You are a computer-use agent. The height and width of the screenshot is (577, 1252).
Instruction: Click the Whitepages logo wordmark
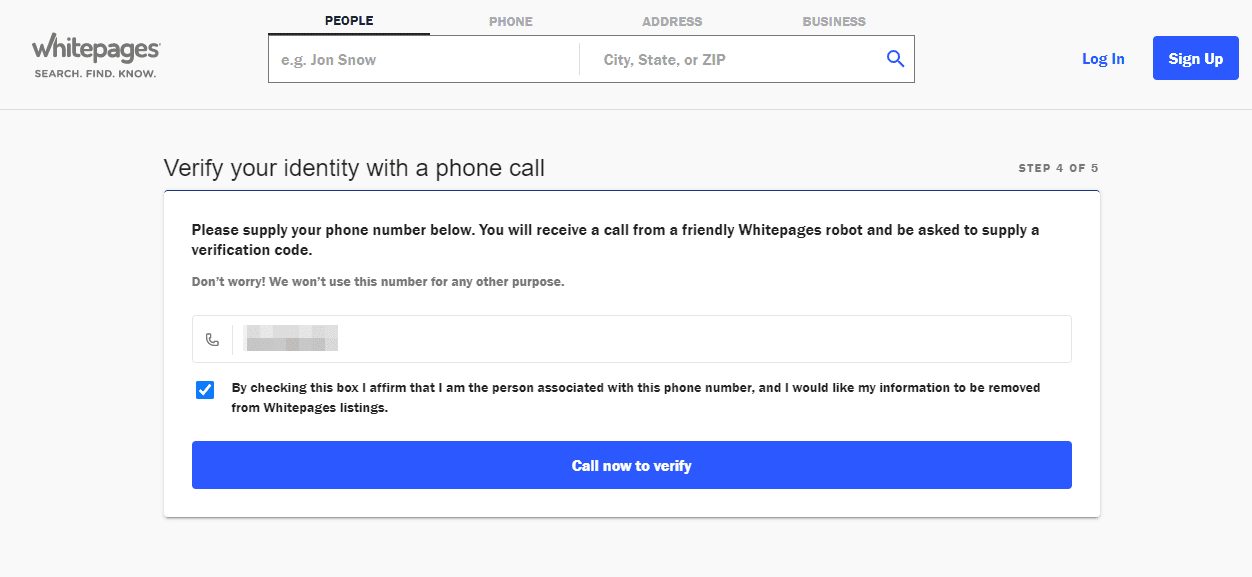click(x=96, y=48)
